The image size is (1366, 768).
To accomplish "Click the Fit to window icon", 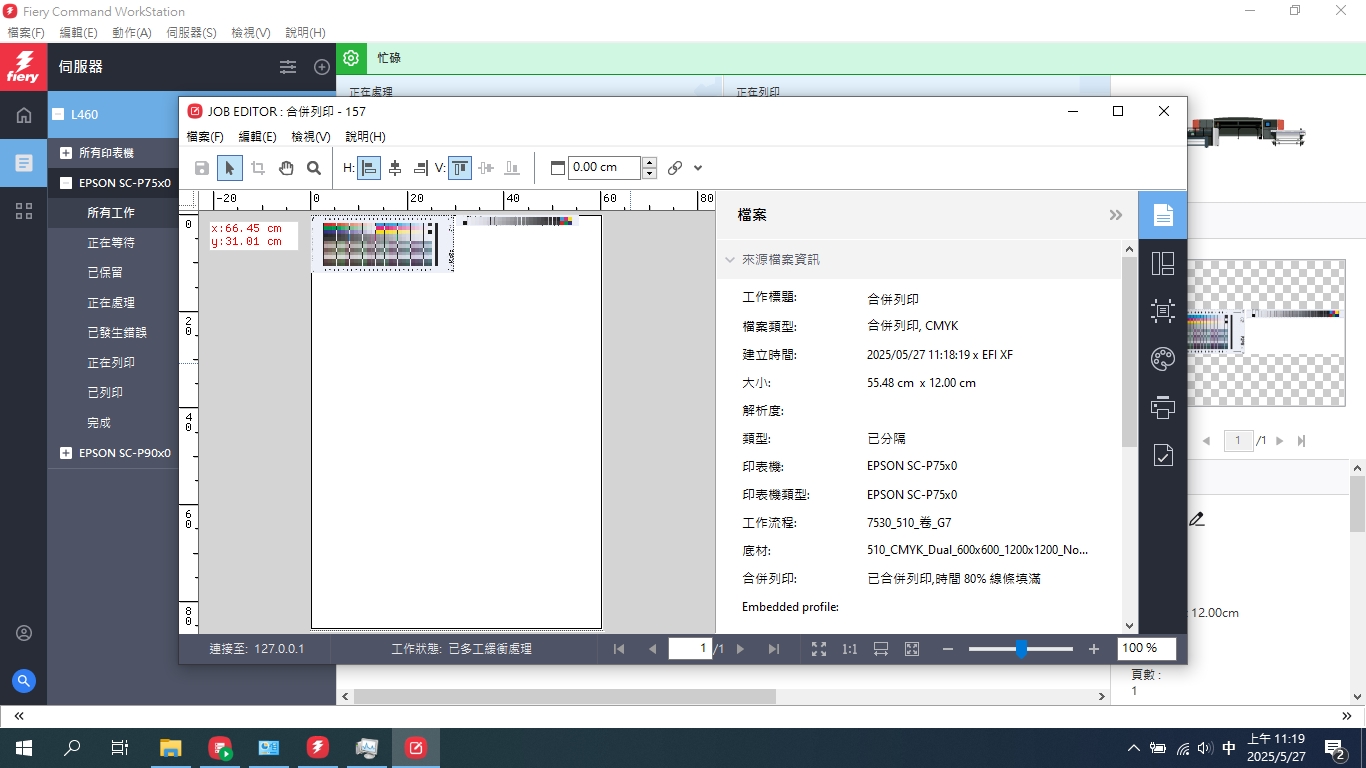I will pyautogui.click(x=818, y=649).
